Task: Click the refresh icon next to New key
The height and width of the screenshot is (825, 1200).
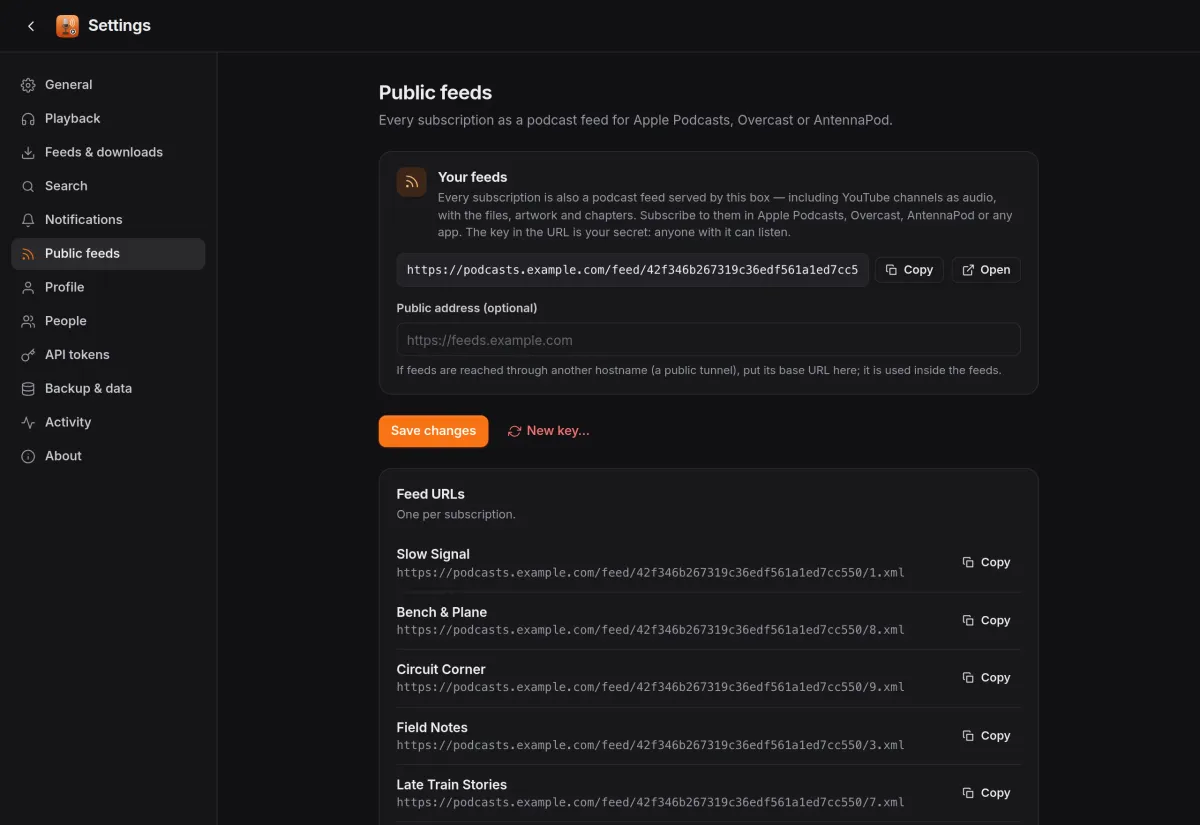Action: click(x=515, y=431)
